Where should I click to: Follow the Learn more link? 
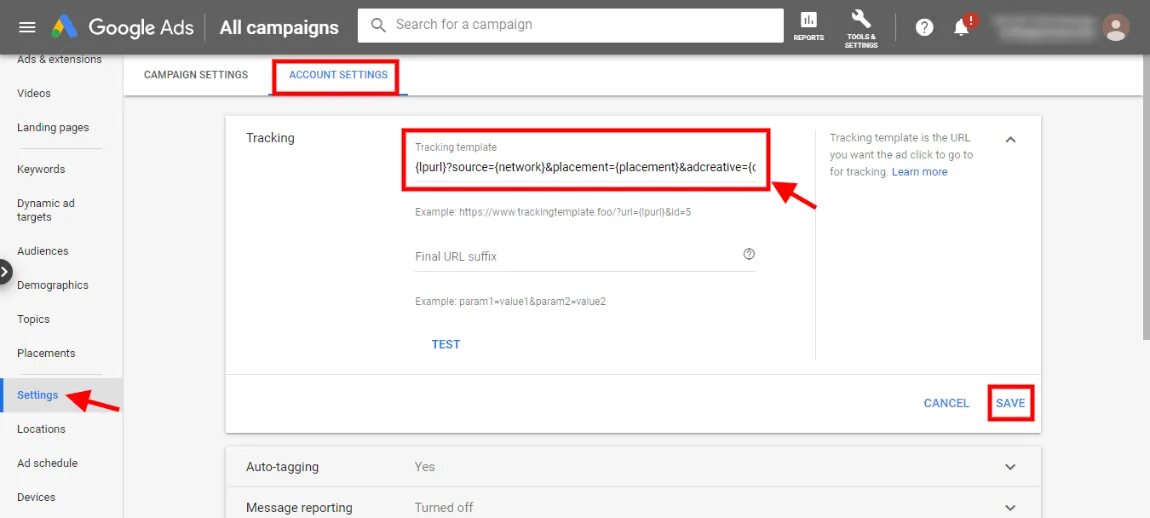tap(920, 172)
